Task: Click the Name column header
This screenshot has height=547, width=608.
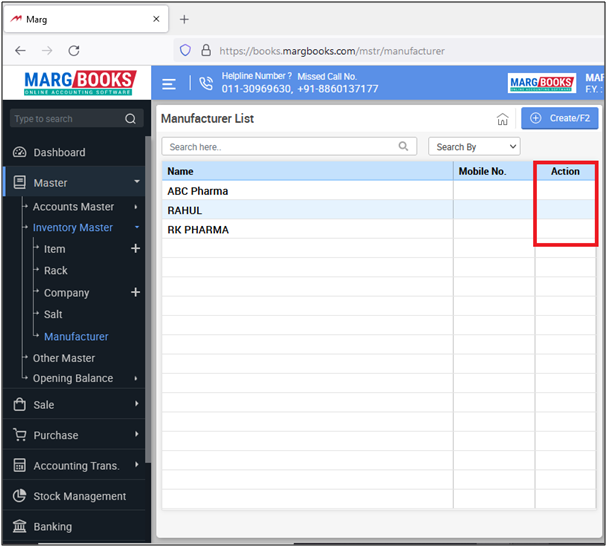Action: pos(307,171)
